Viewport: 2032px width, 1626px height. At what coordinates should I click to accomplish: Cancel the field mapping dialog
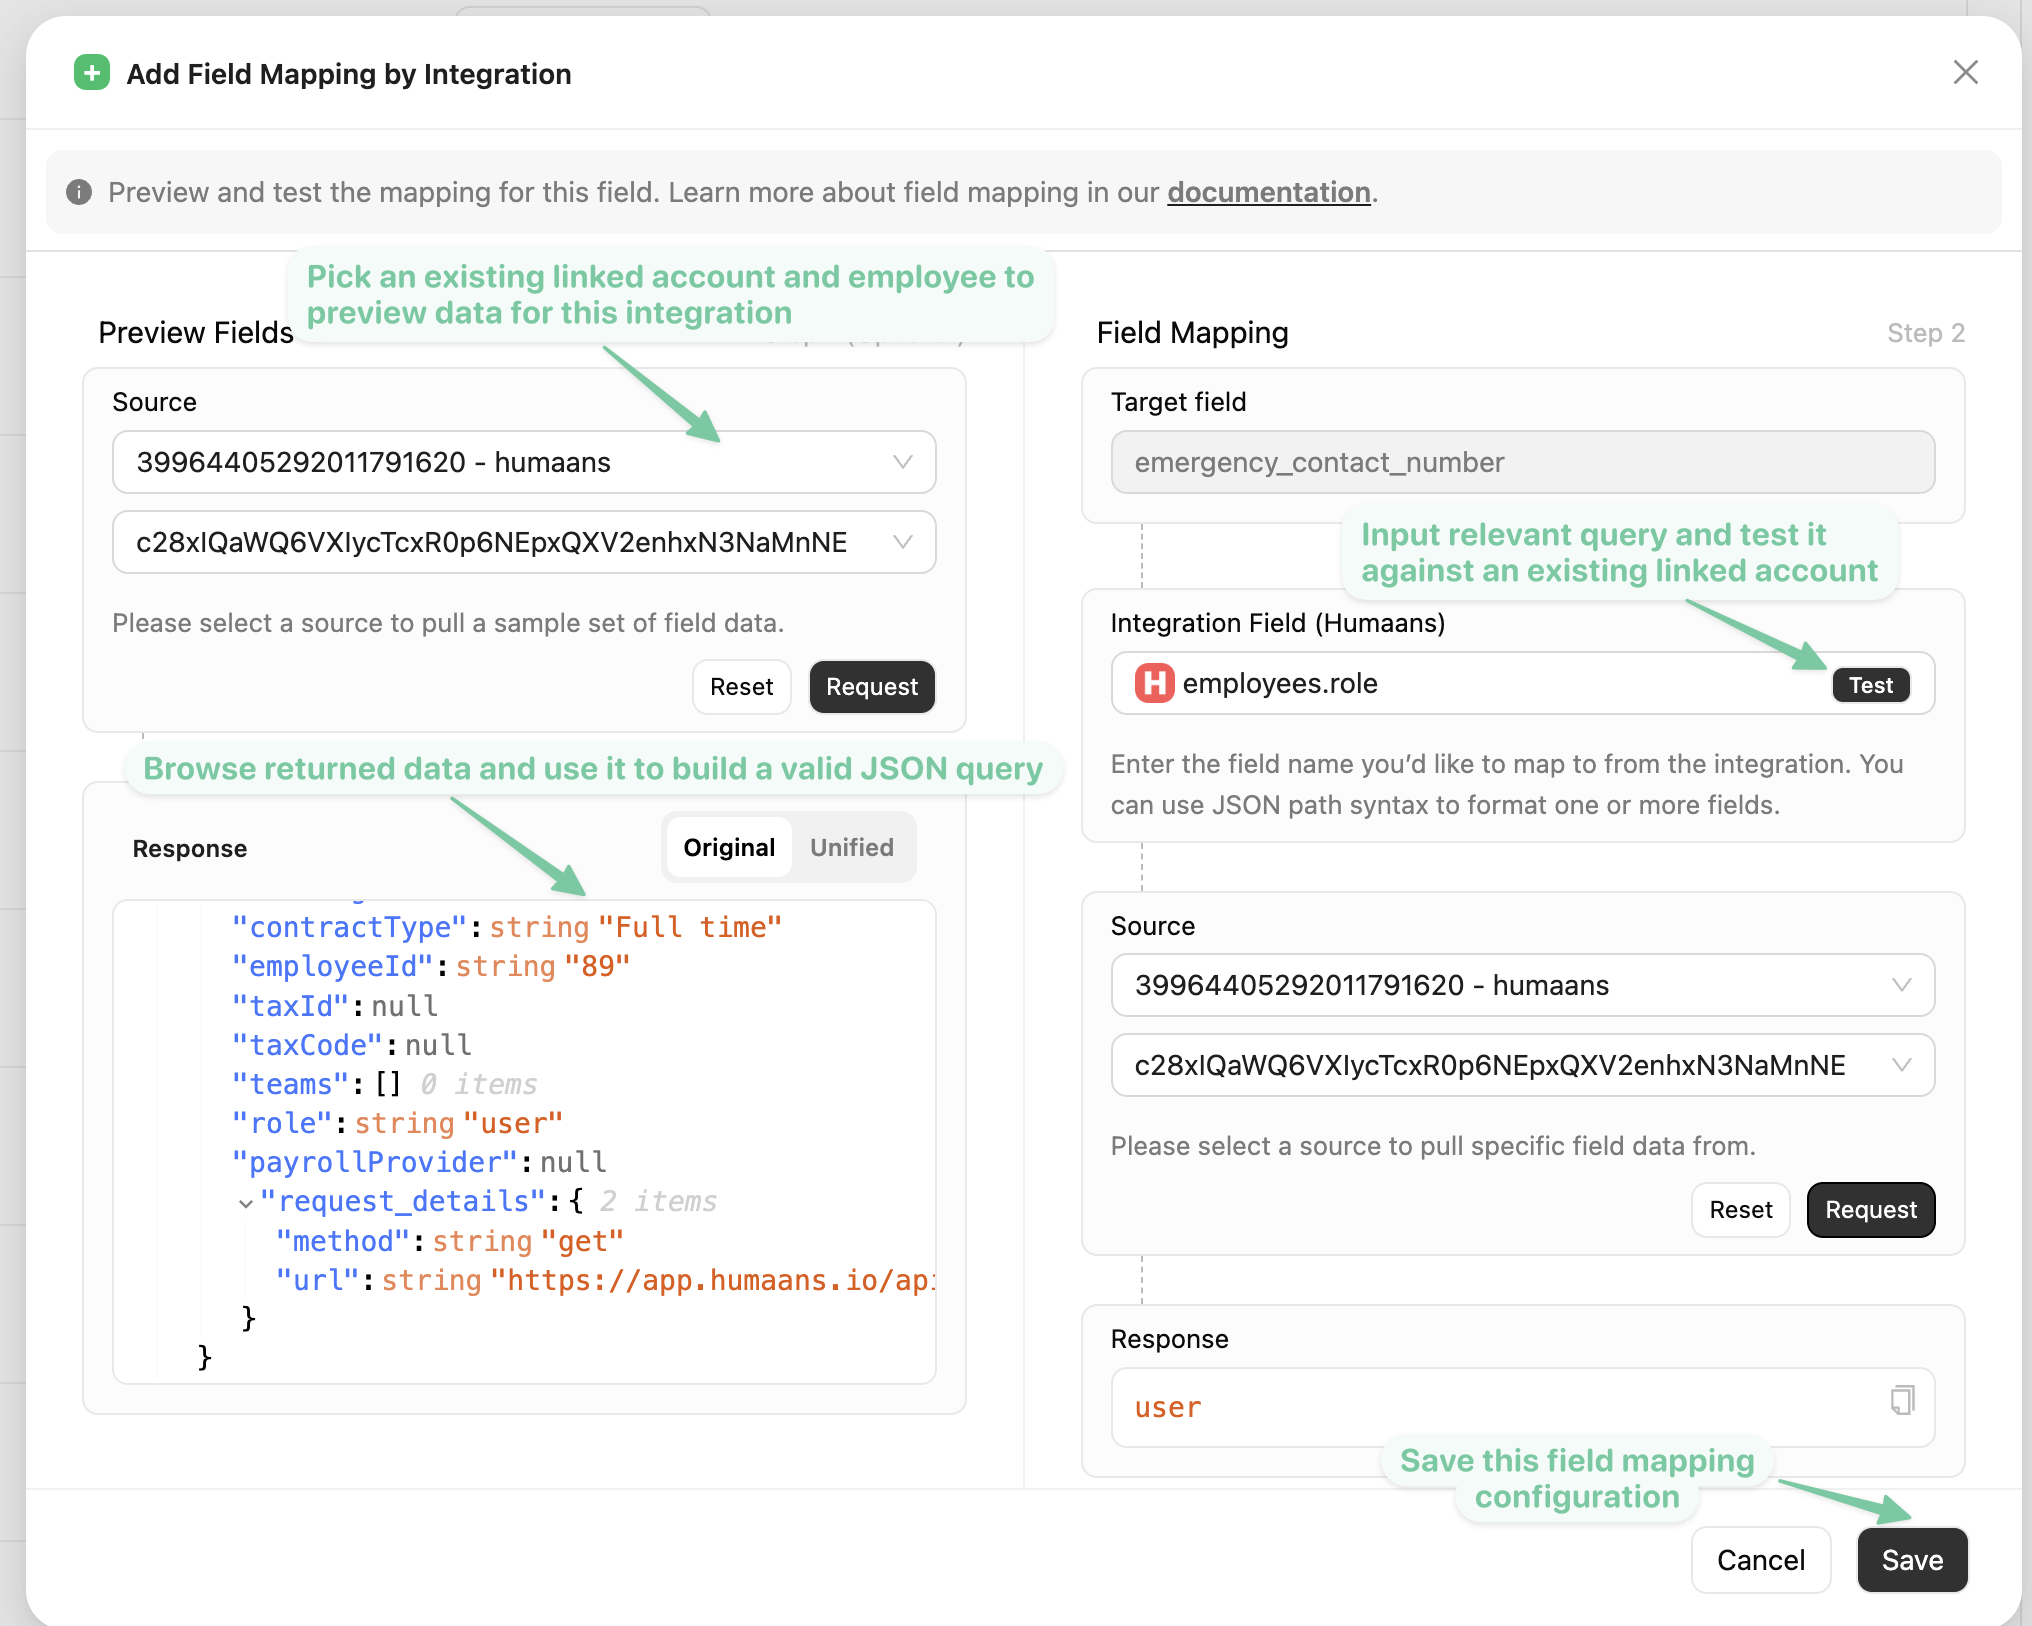point(1760,1560)
